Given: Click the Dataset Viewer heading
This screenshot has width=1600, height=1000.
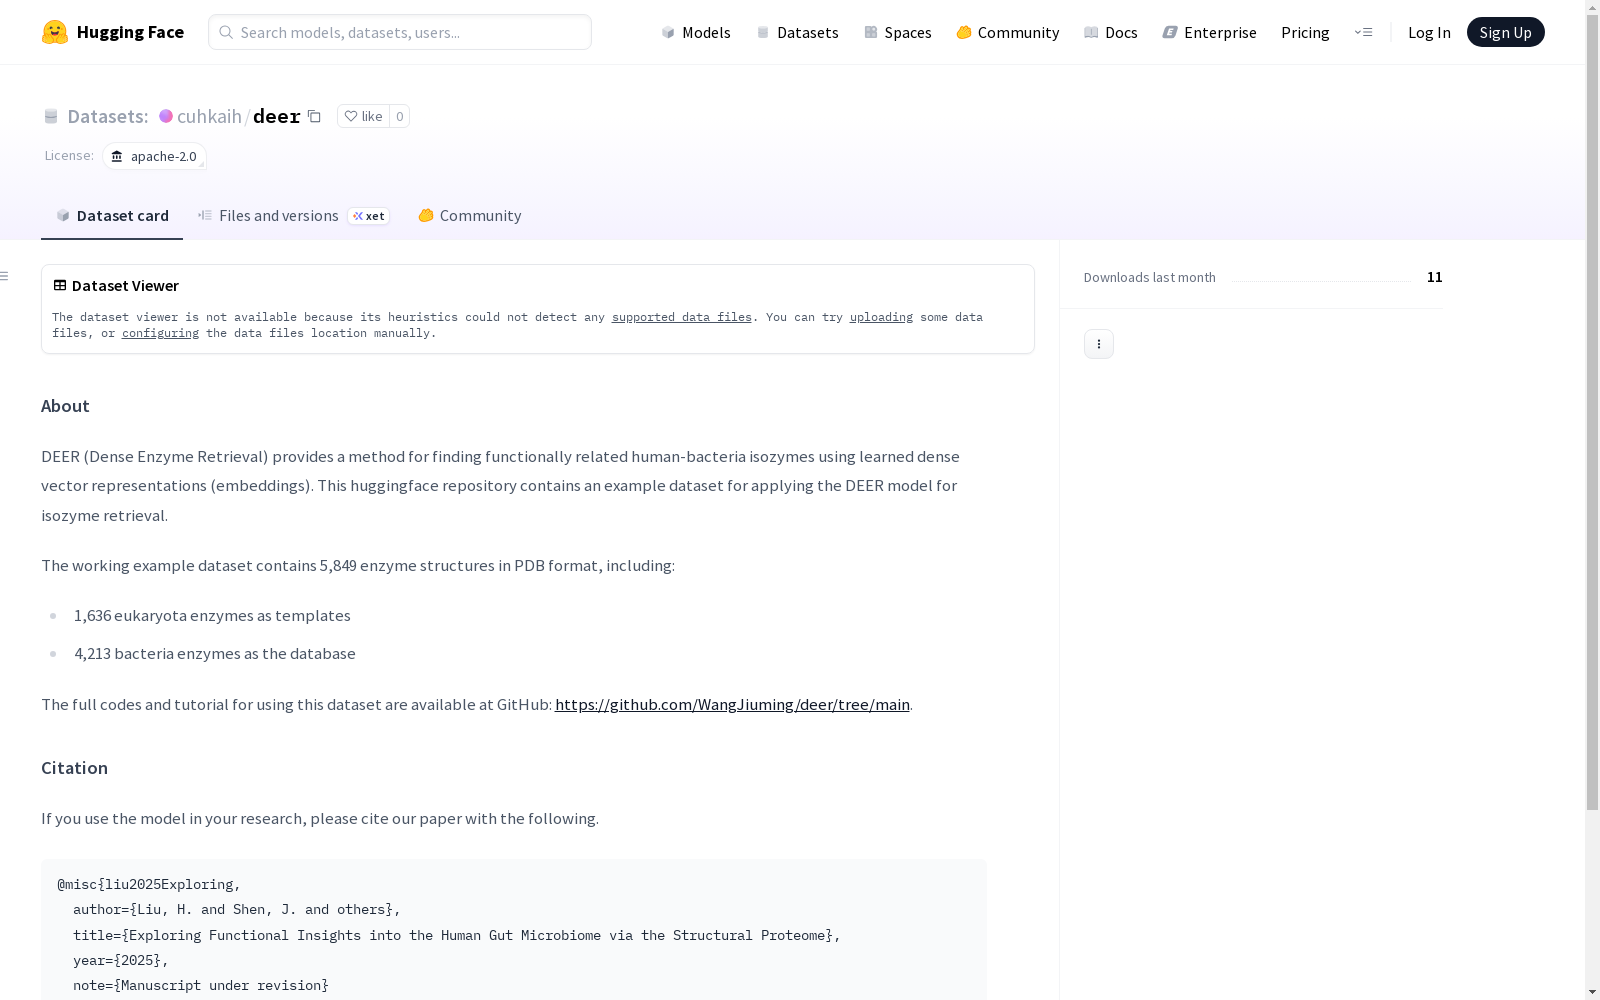Looking at the screenshot, I should 125,286.
